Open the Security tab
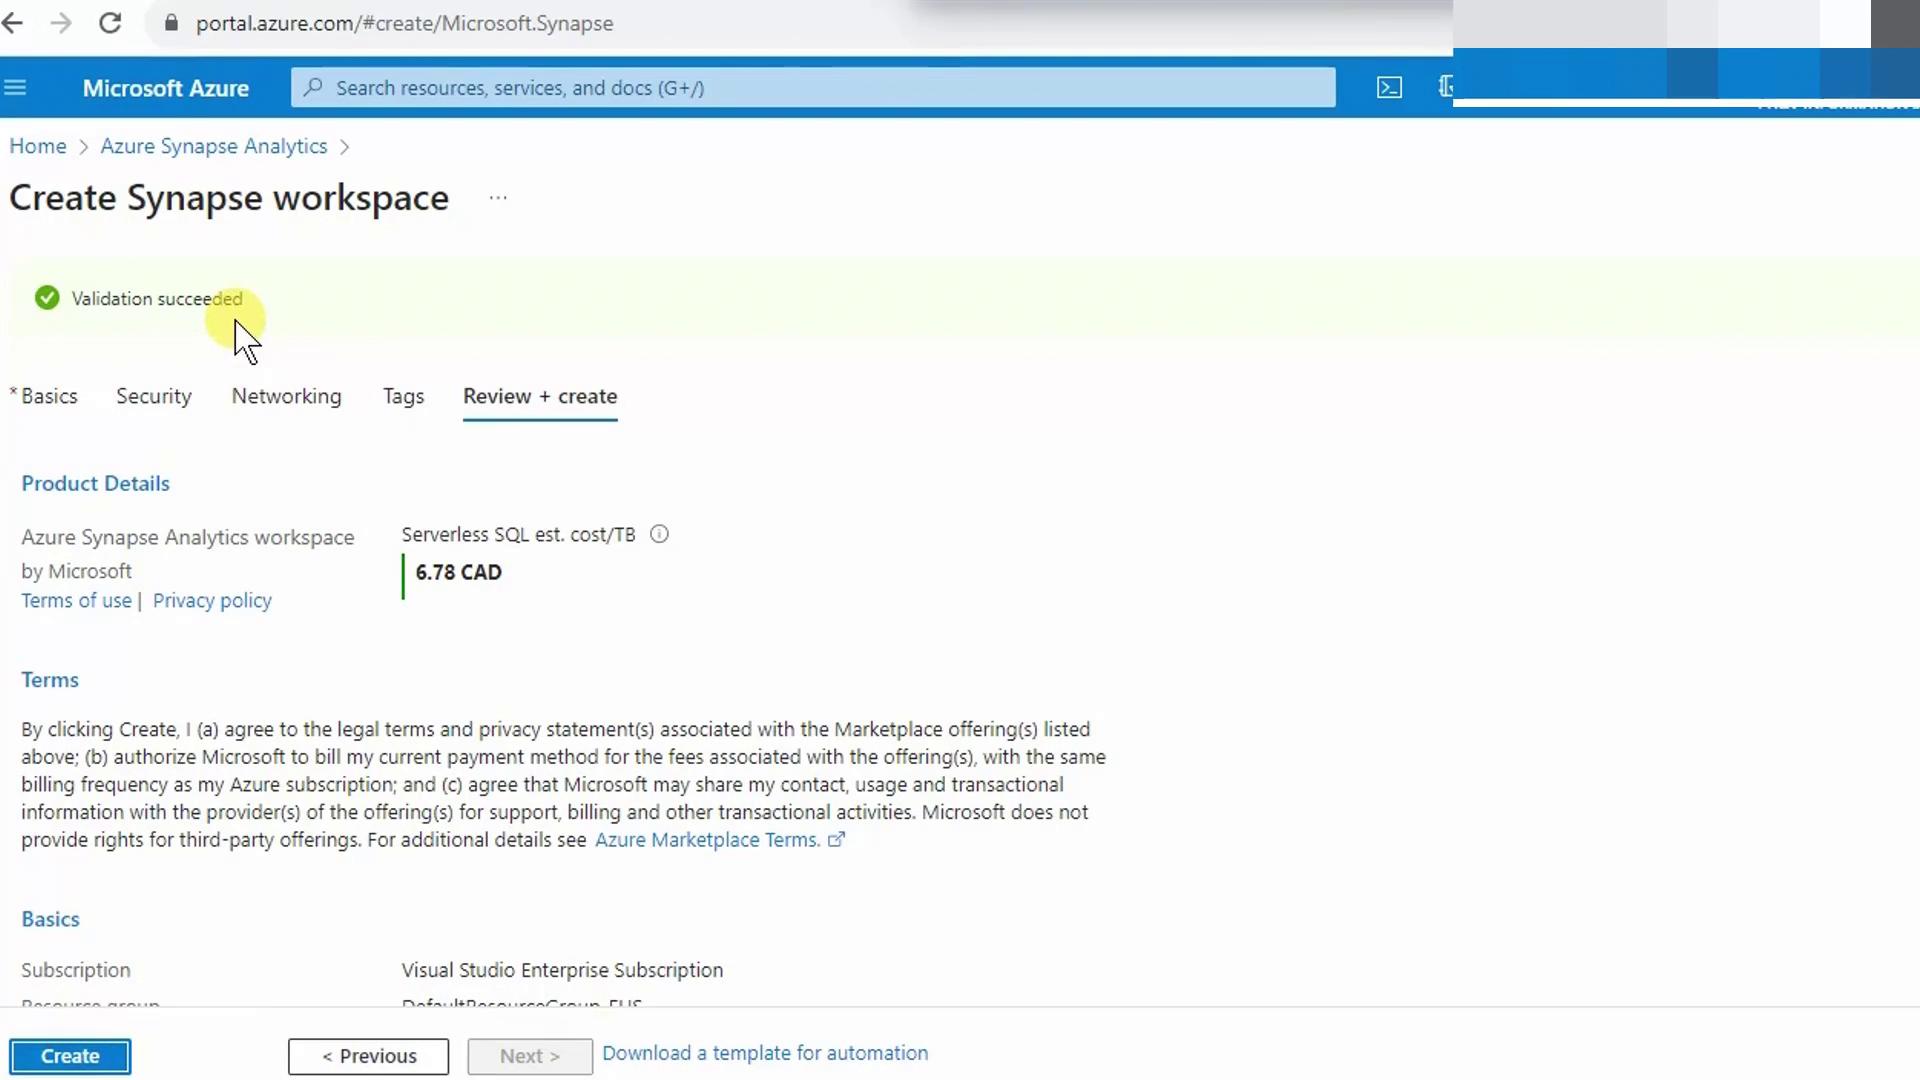This screenshot has width=1920, height=1080. 153,396
